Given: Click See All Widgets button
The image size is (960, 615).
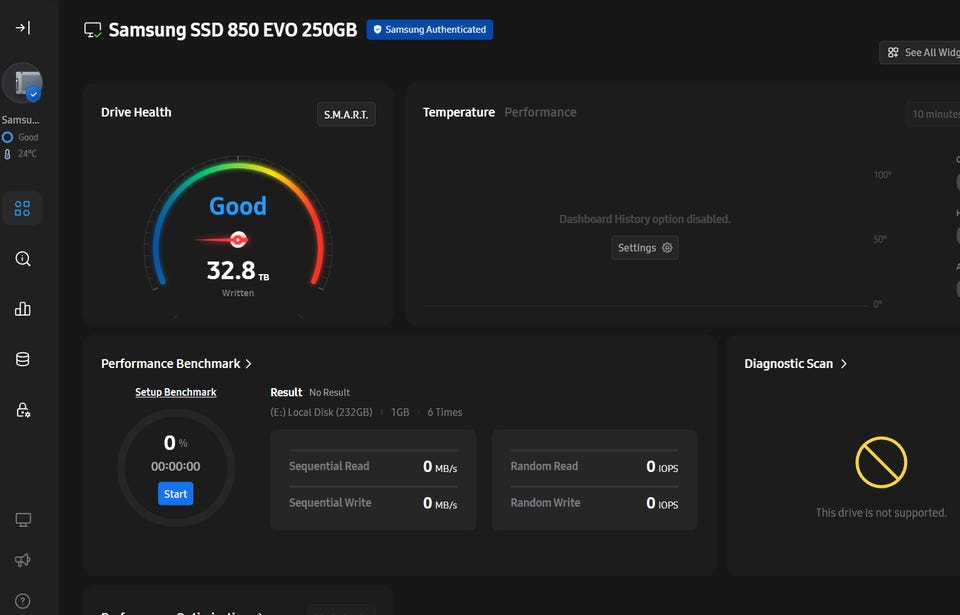Looking at the screenshot, I should pos(921,52).
